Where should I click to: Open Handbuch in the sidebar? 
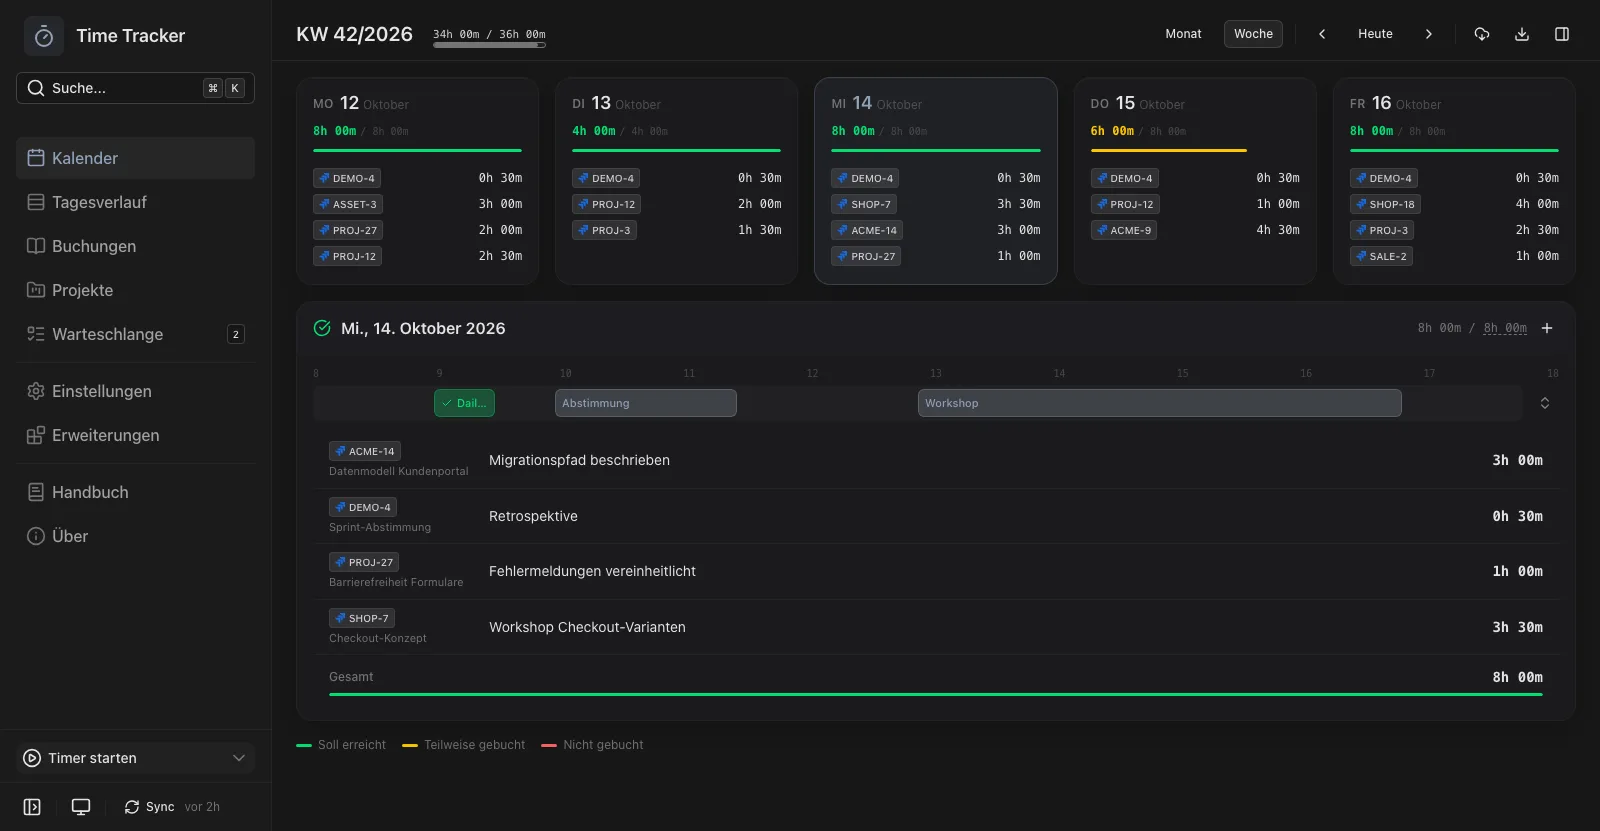tap(135, 492)
